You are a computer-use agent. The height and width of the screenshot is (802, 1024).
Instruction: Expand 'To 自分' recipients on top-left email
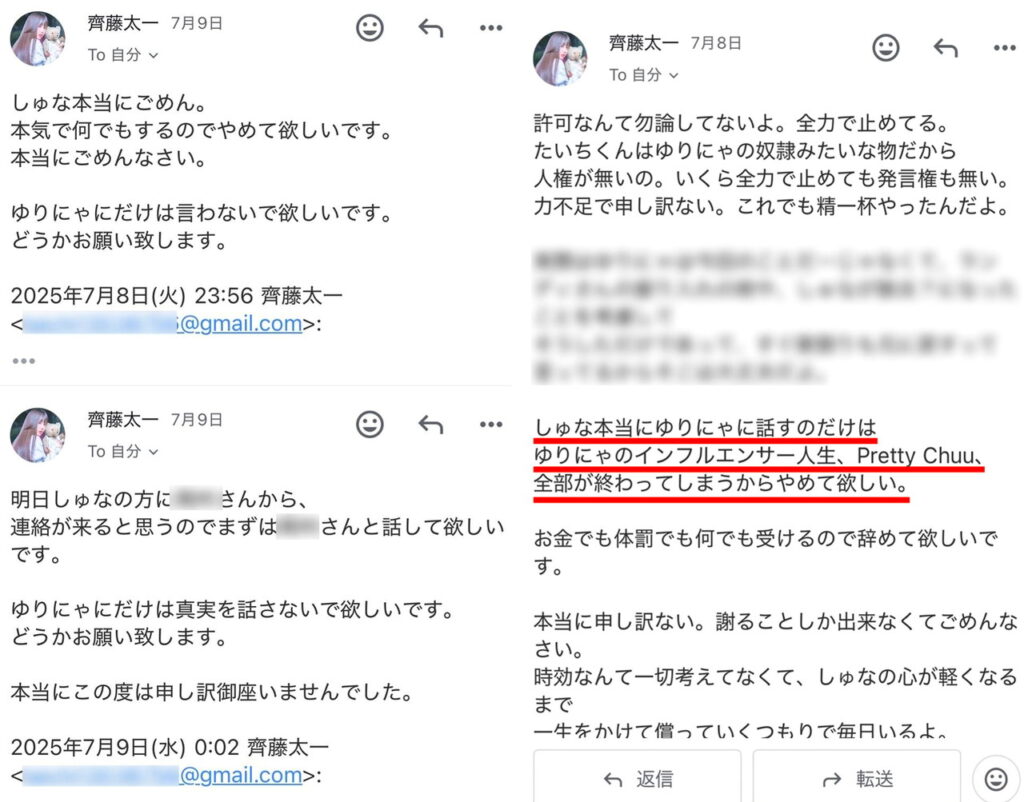point(123,55)
